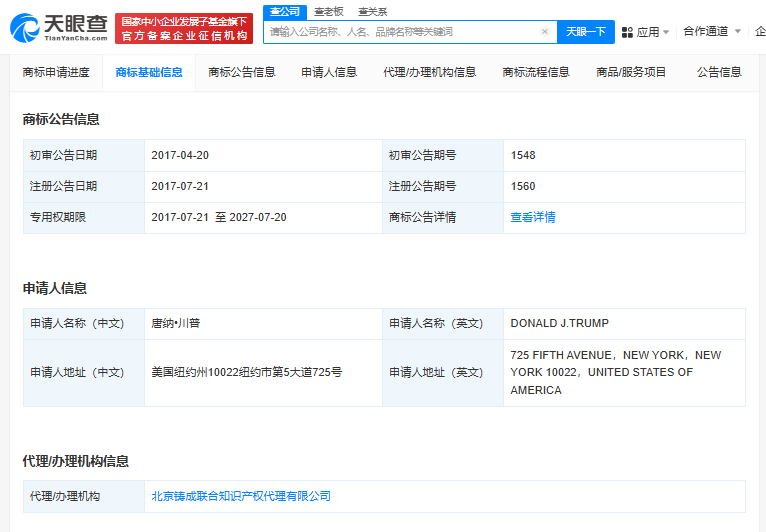This screenshot has width=766, height=532.
Task: Select the issue number 1560
Action: point(523,186)
